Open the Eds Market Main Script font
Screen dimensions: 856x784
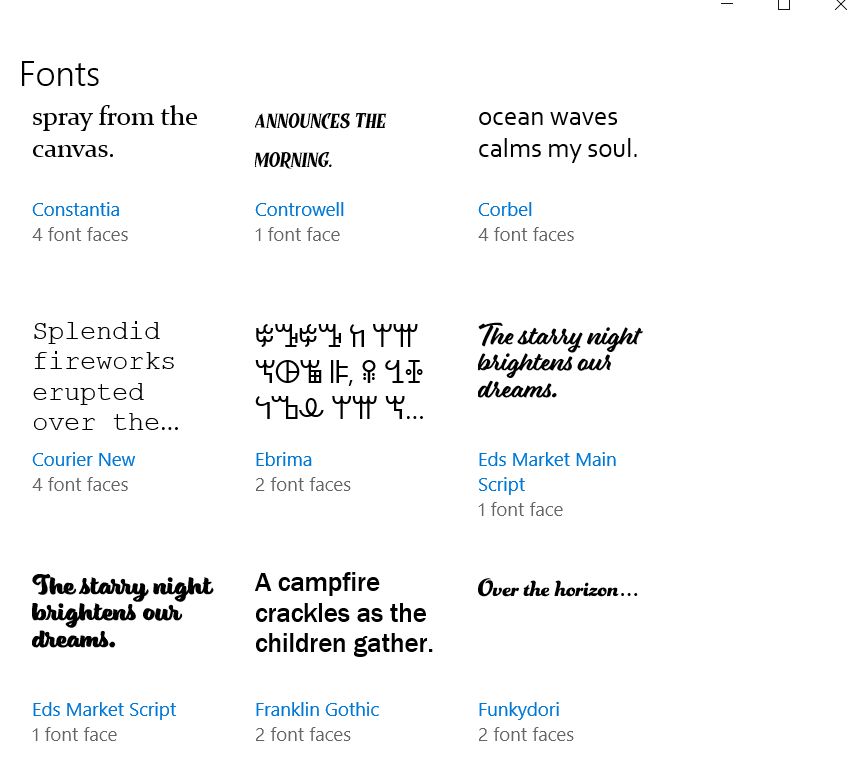click(547, 459)
